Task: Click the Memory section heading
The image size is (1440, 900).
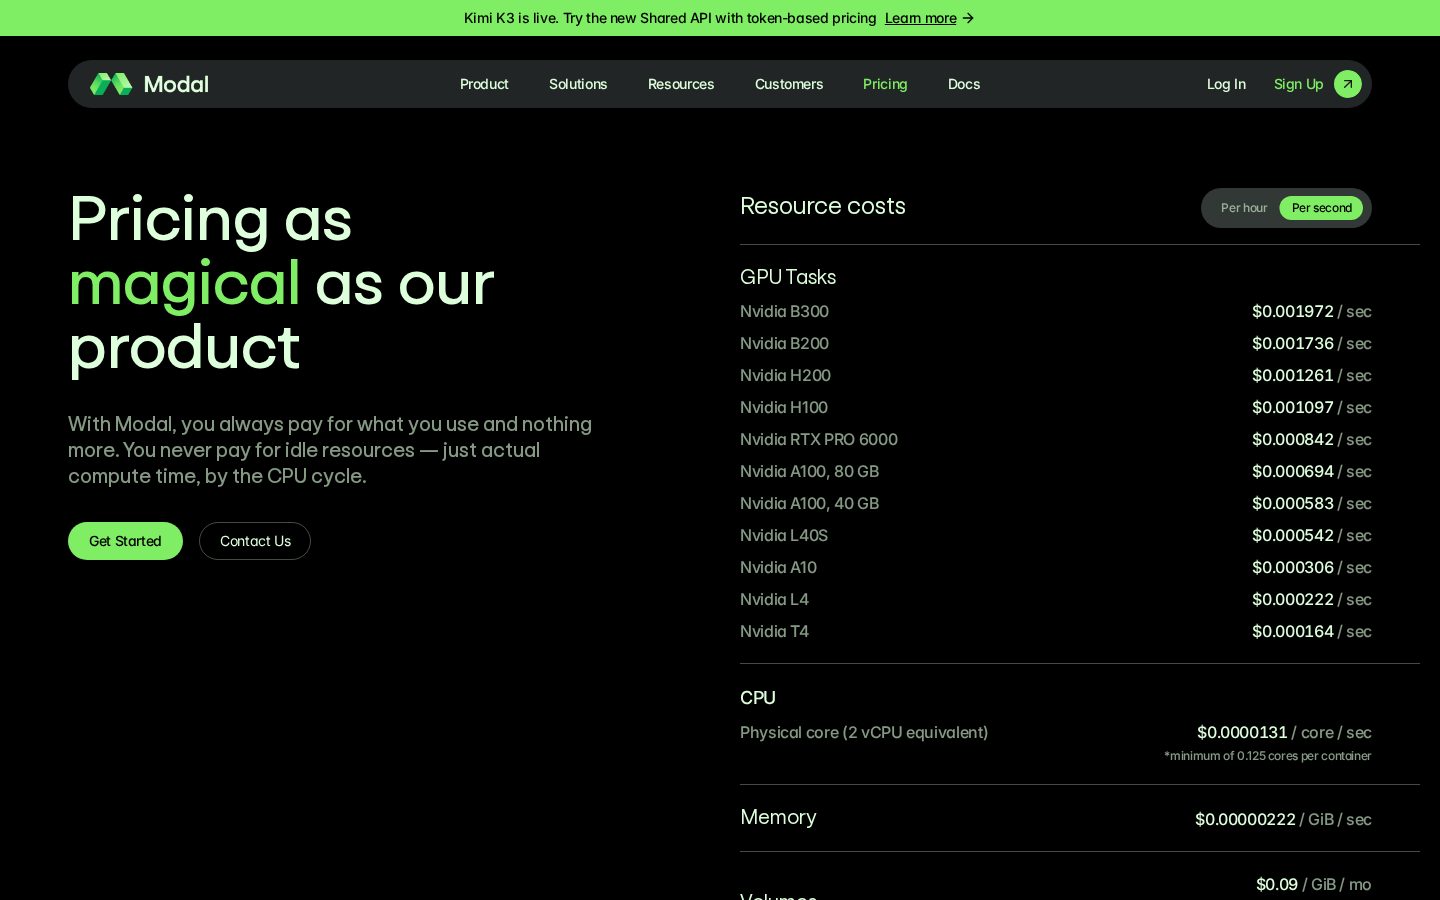Action: click(778, 817)
